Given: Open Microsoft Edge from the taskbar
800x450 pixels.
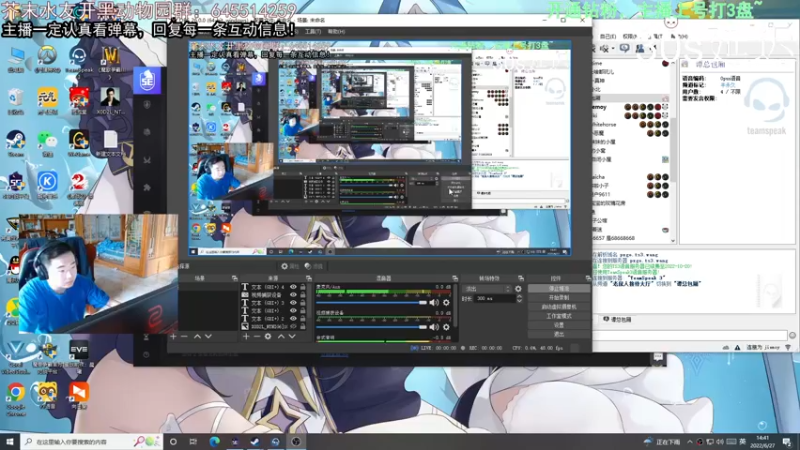Looking at the screenshot, I should click(214, 441).
